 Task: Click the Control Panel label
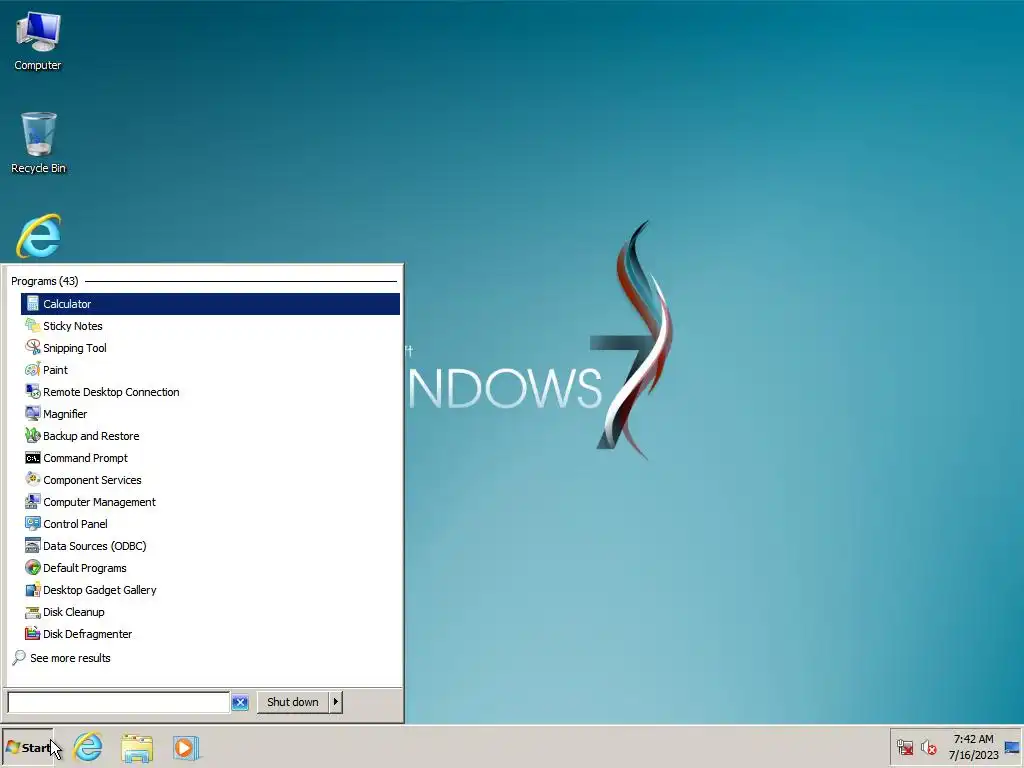[75, 524]
